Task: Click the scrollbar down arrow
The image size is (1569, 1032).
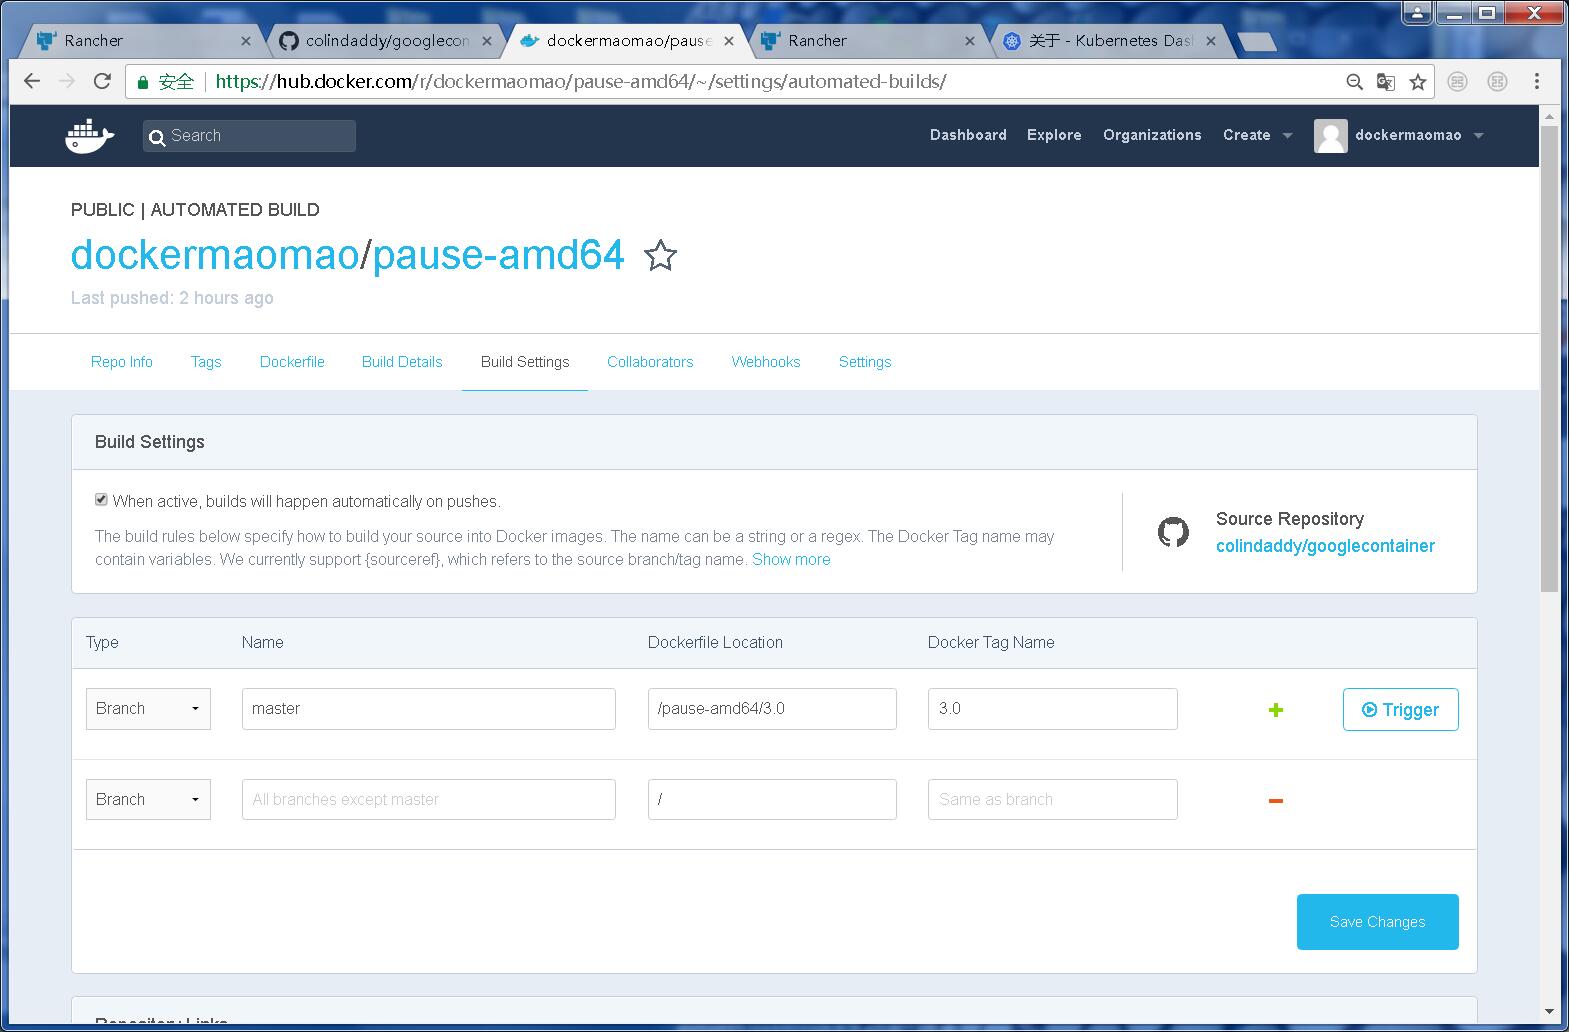Action: [x=1549, y=1012]
